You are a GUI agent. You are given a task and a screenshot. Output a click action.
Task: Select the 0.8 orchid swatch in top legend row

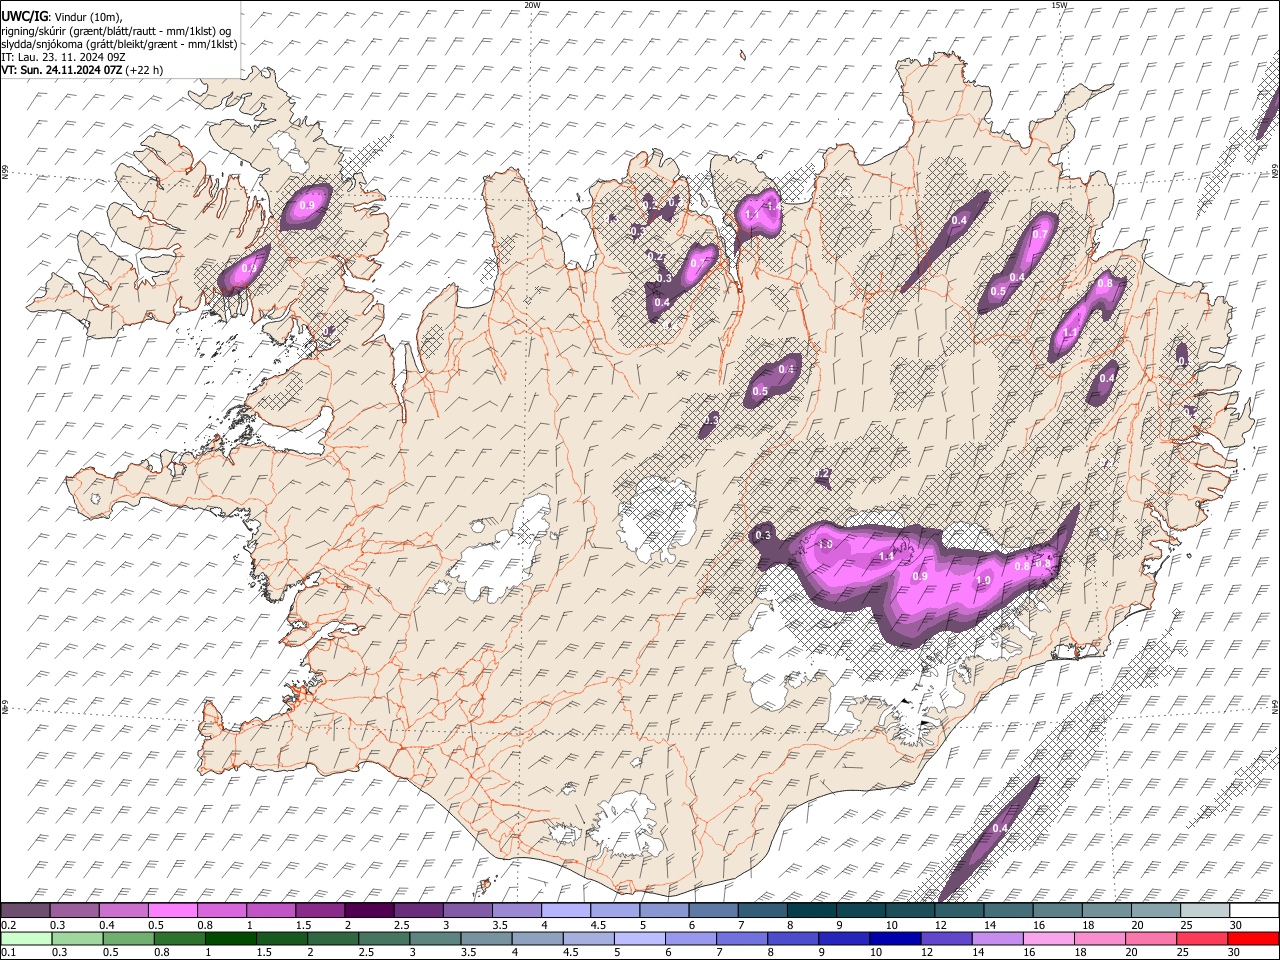pyautogui.click(x=222, y=911)
